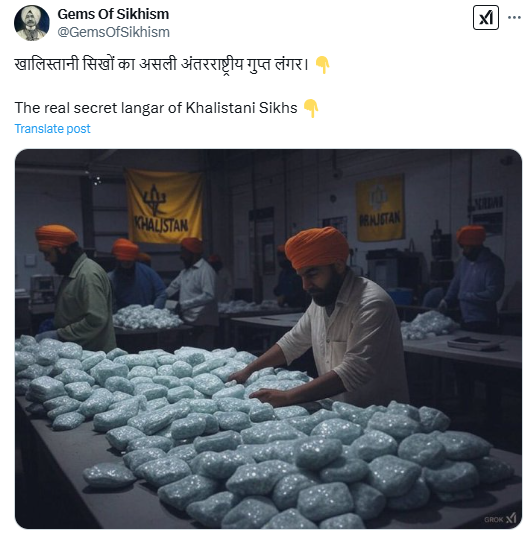
Task: Click the second yellow banner at right in photo
Action: (x=380, y=208)
